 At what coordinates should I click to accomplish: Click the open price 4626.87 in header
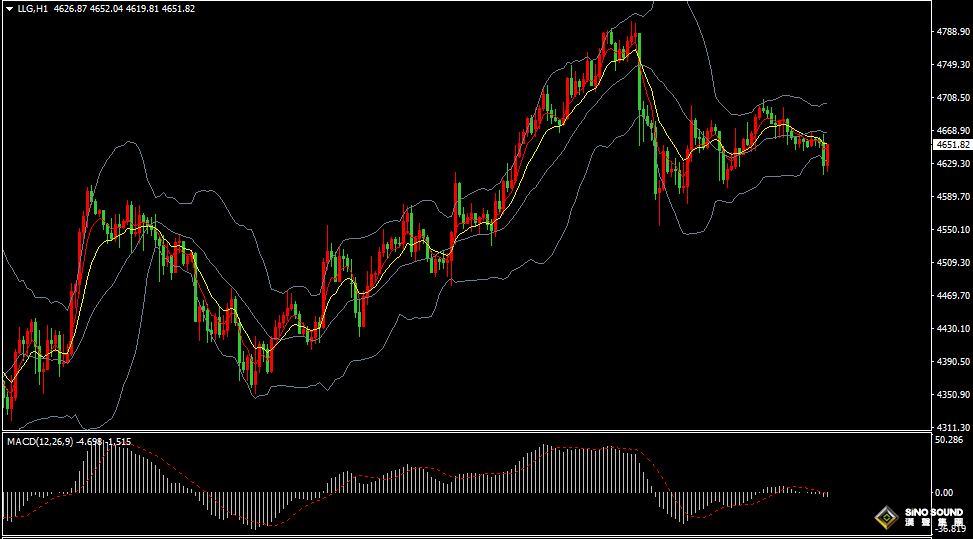69,9
